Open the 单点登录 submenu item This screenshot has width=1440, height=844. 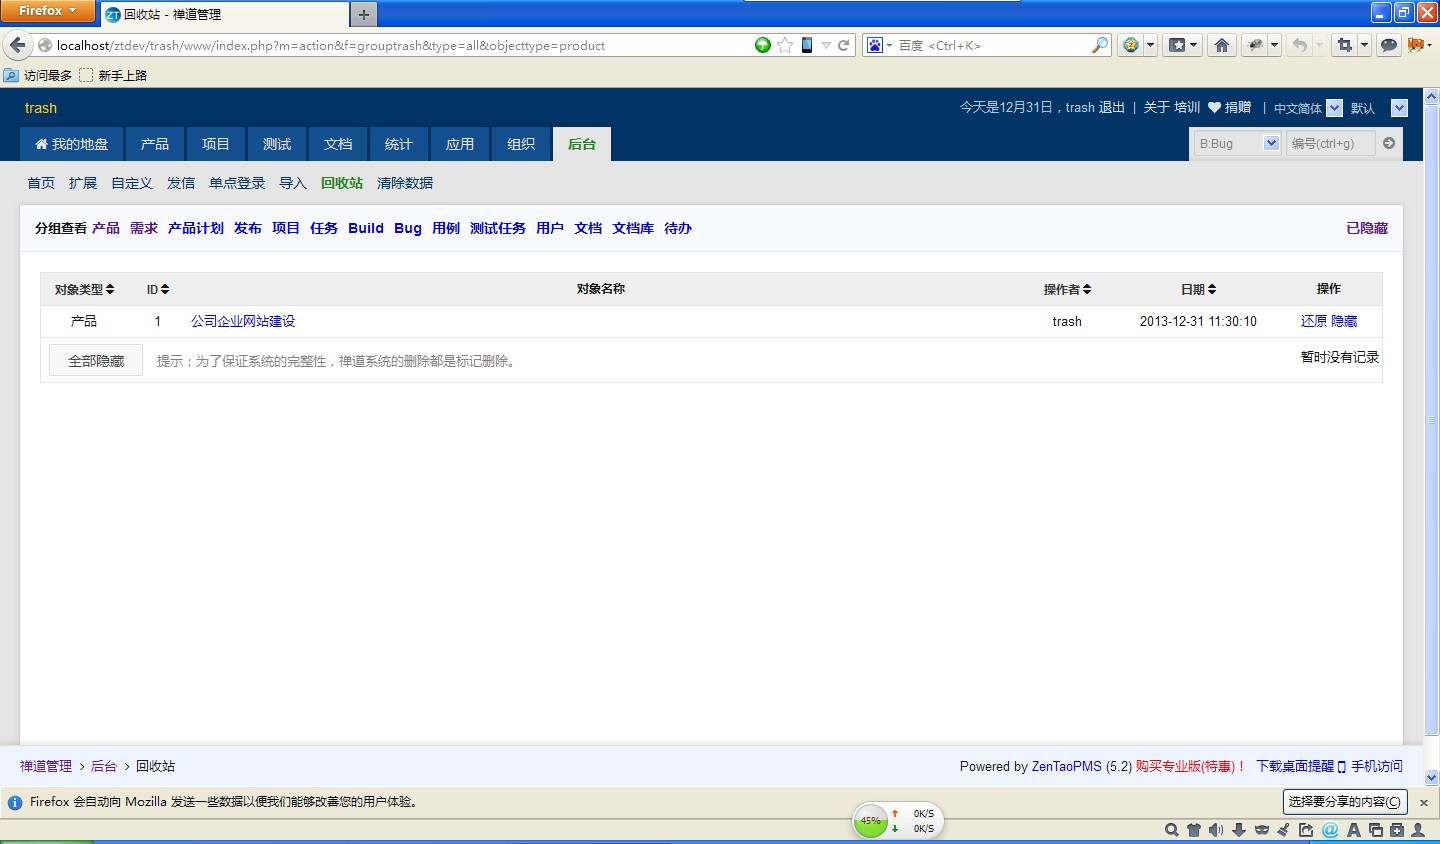(237, 183)
